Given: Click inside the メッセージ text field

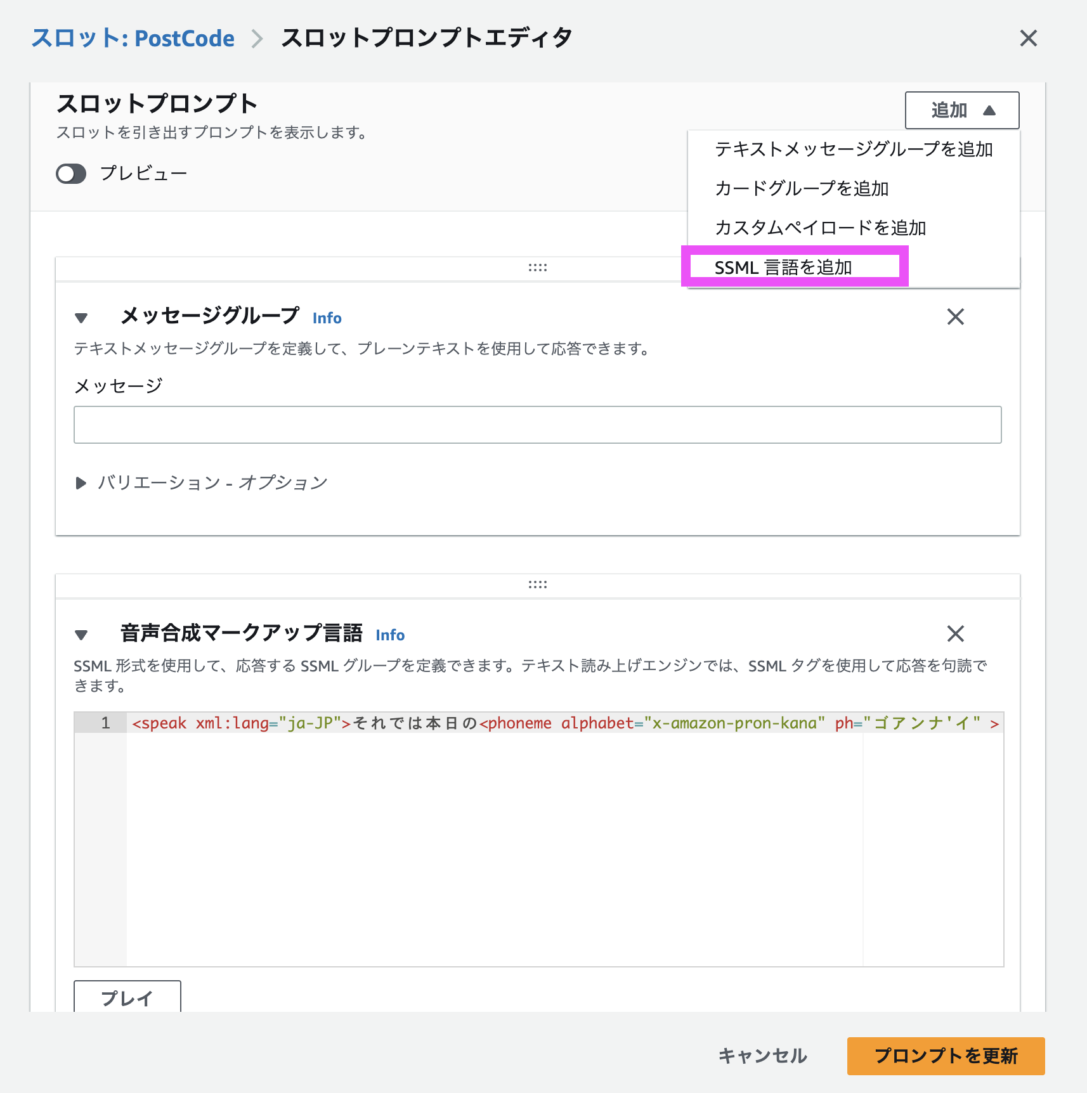Looking at the screenshot, I should [x=537, y=424].
